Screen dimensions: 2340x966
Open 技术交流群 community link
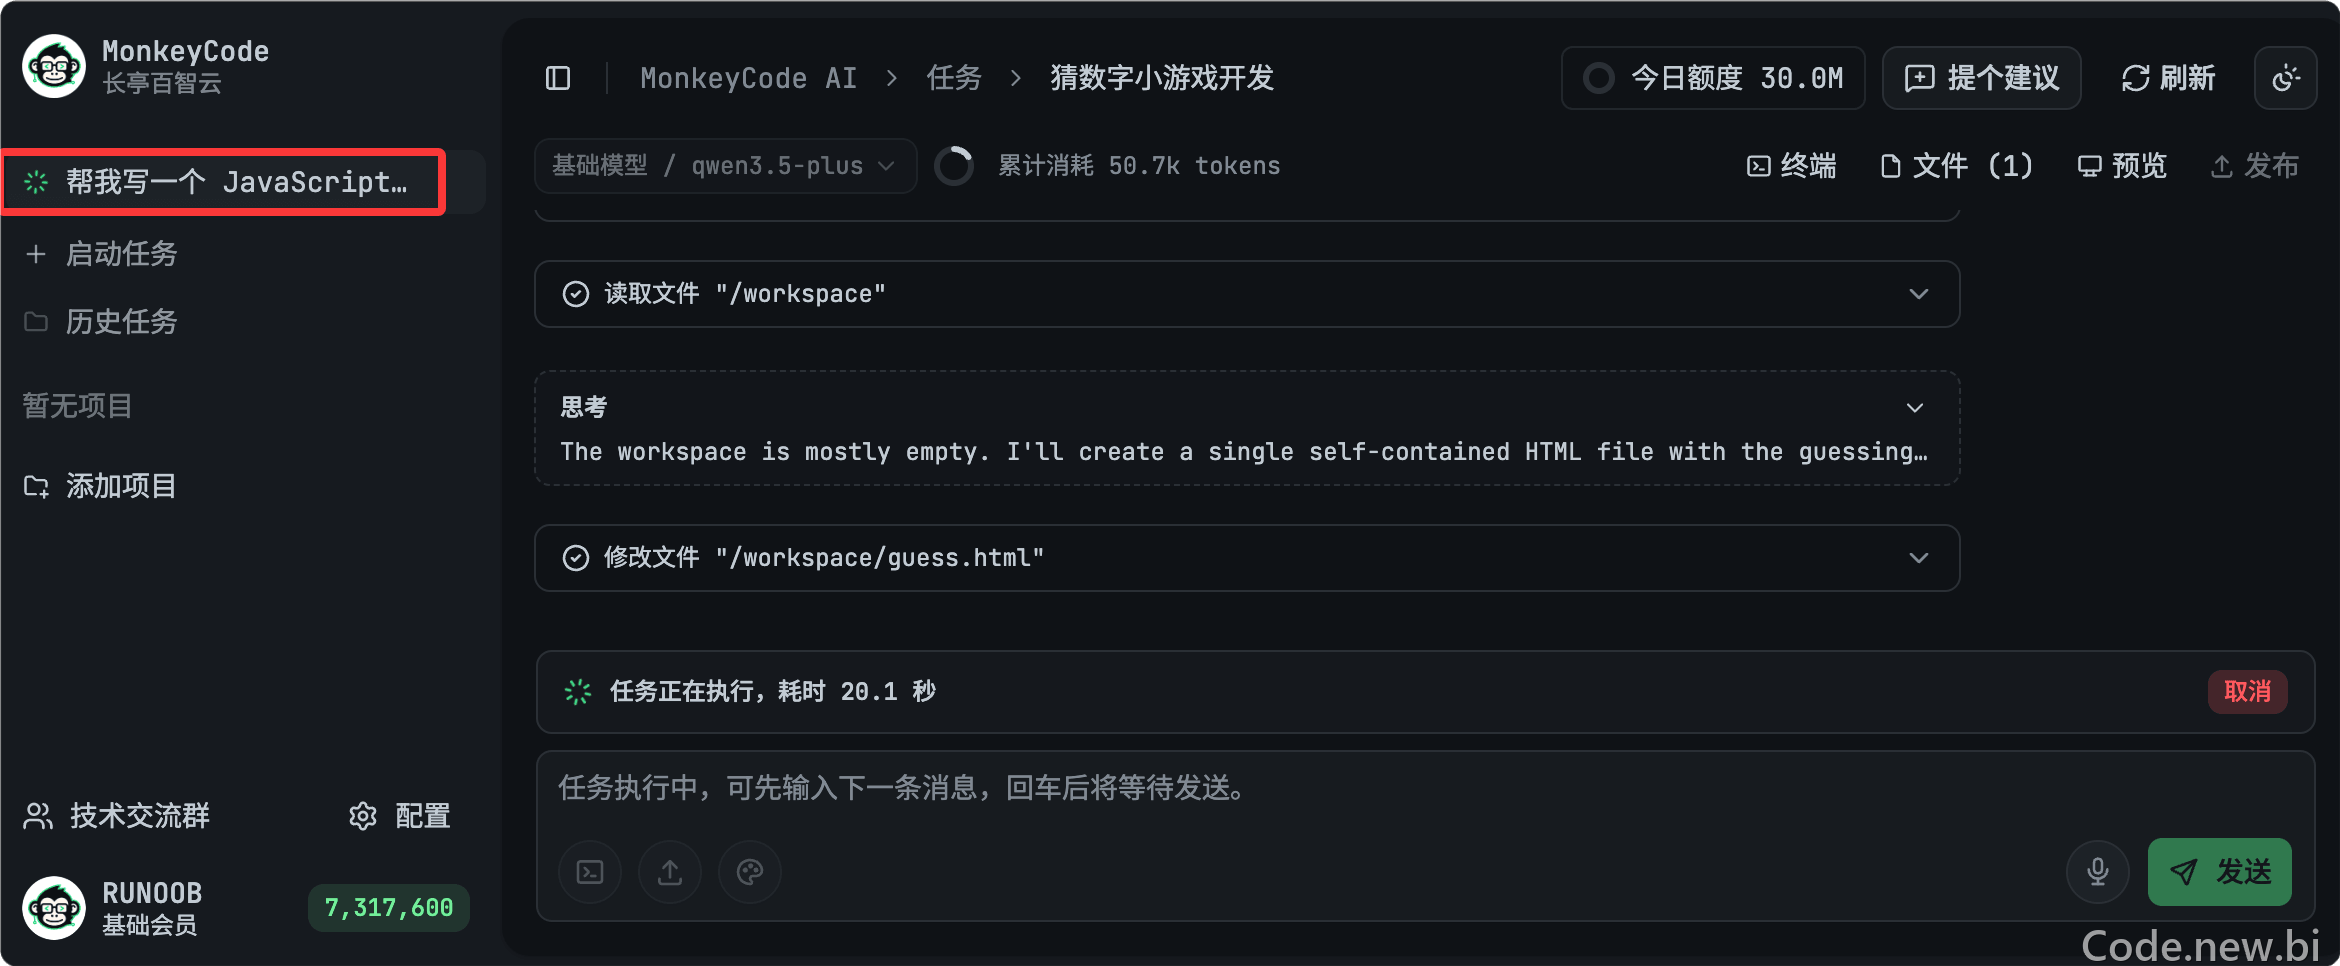pyautogui.click(x=117, y=816)
